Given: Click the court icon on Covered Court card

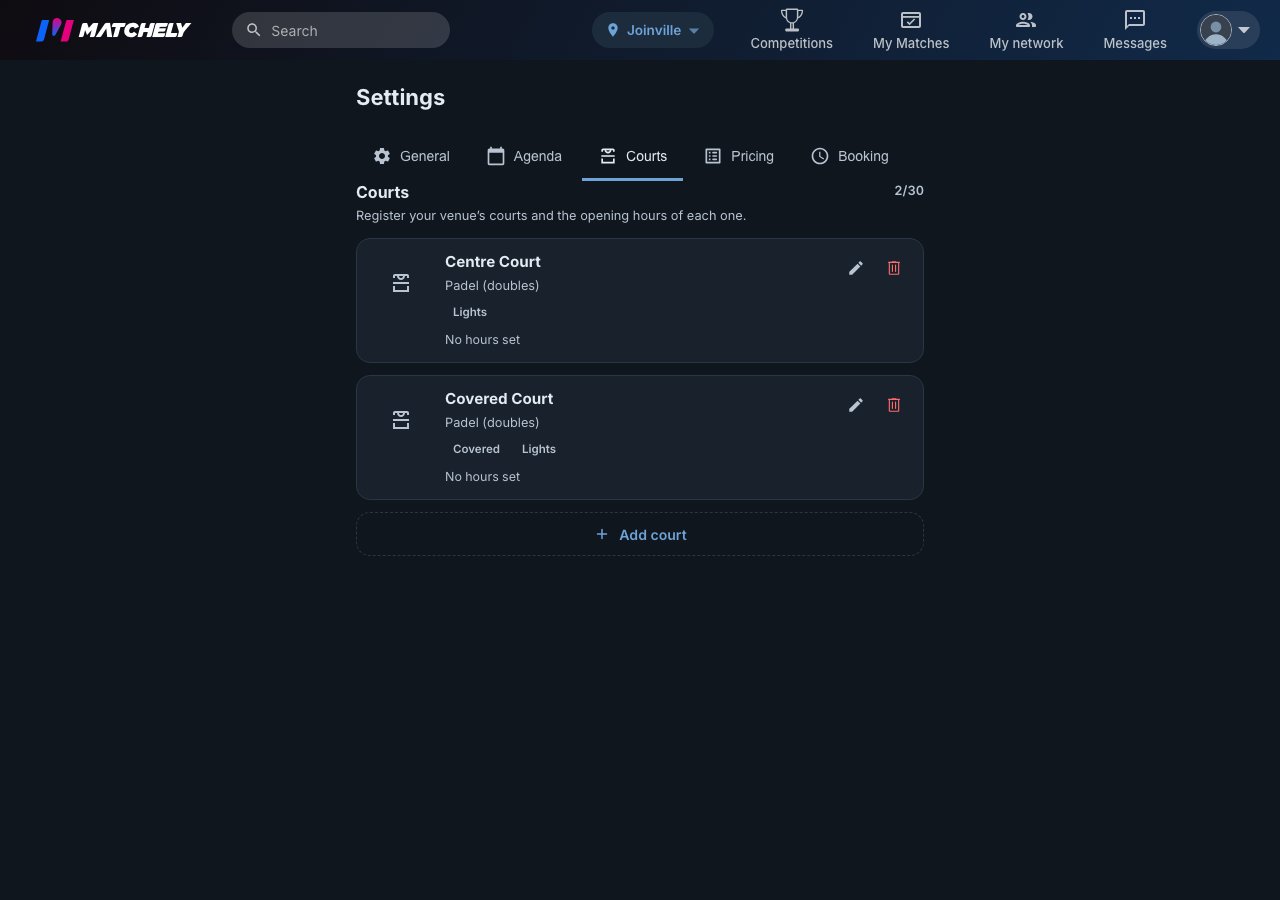Looking at the screenshot, I should 401,420.
